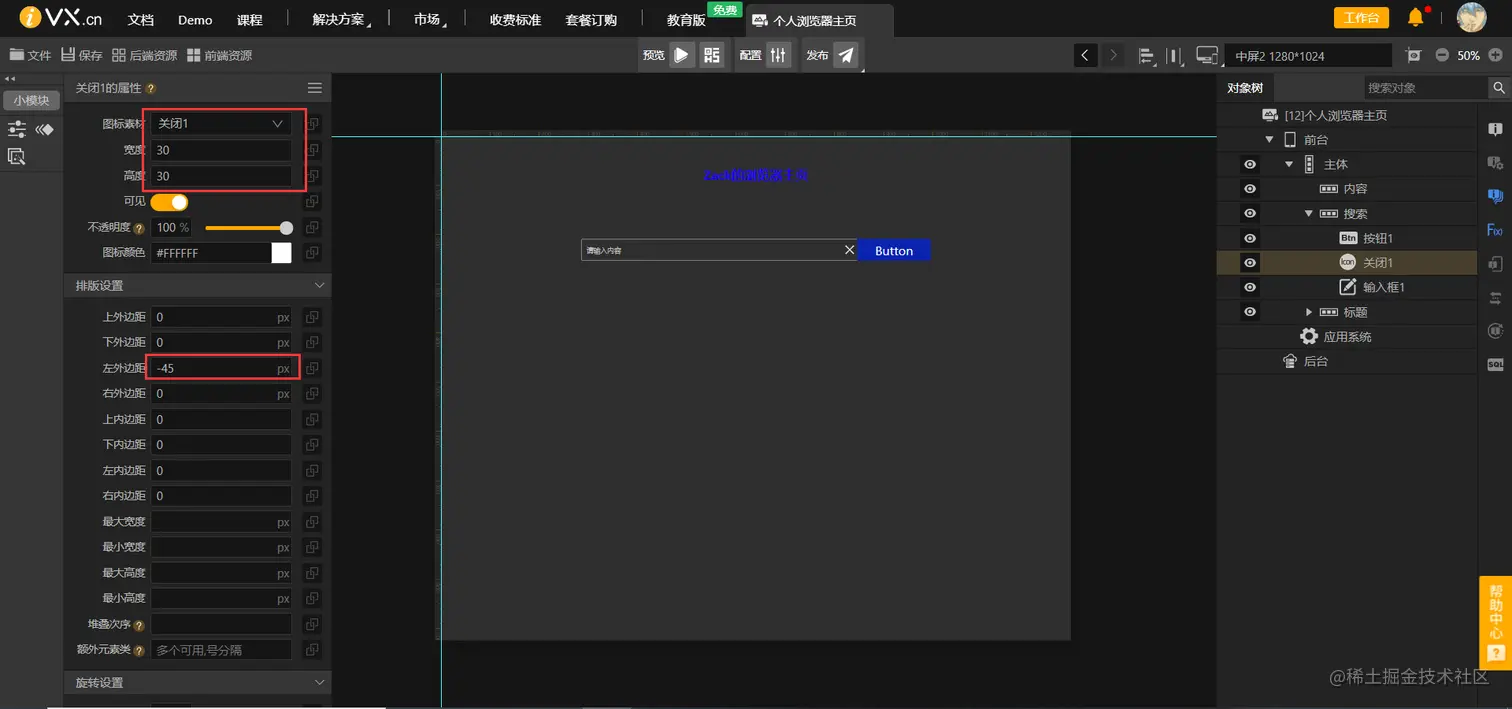The width and height of the screenshot is (1512, 709).
Task: Collapse the 主体 tree node
Action: click(1289, 164)
